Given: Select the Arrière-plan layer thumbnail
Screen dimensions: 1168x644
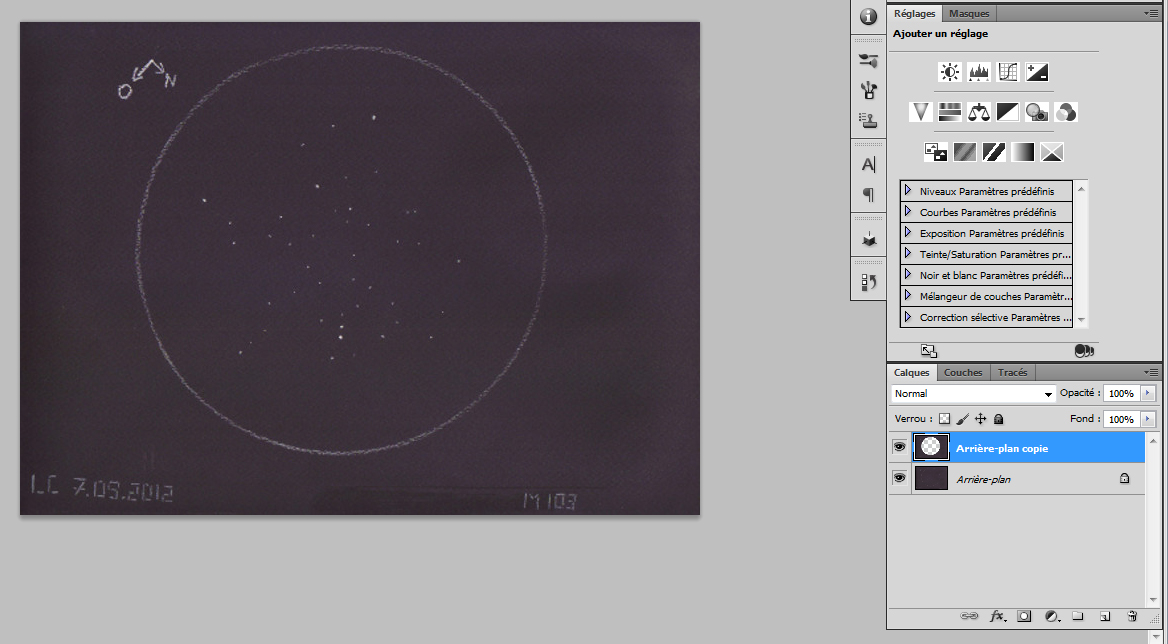Looking at the screenshot, I should [931, 478].
